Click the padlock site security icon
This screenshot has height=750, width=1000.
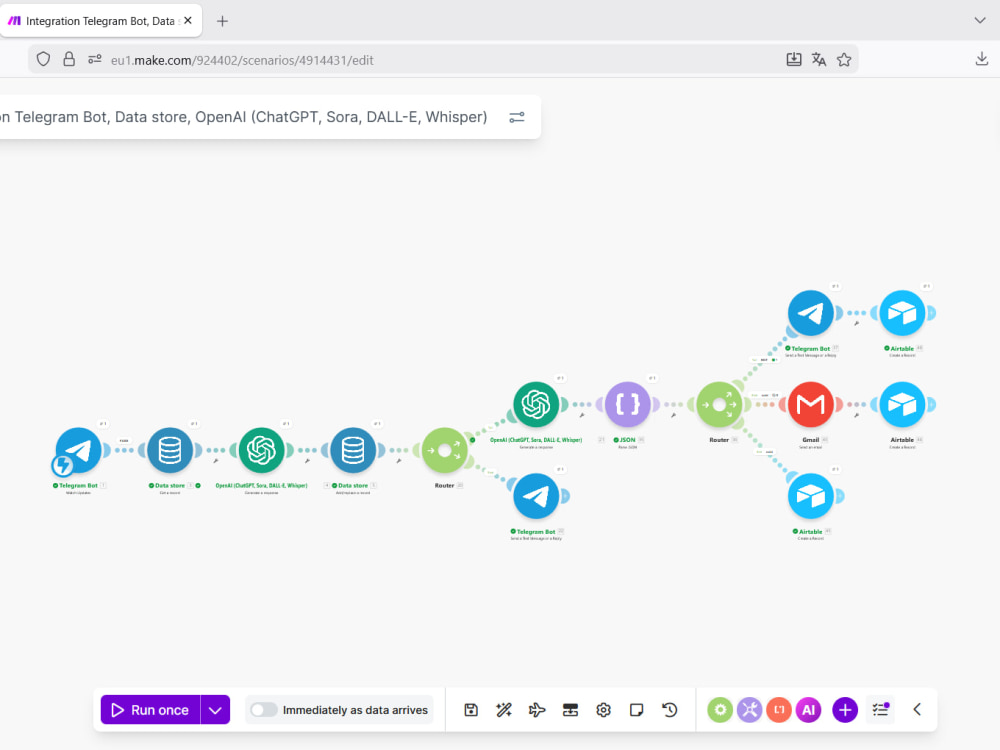tap(69, 59)
